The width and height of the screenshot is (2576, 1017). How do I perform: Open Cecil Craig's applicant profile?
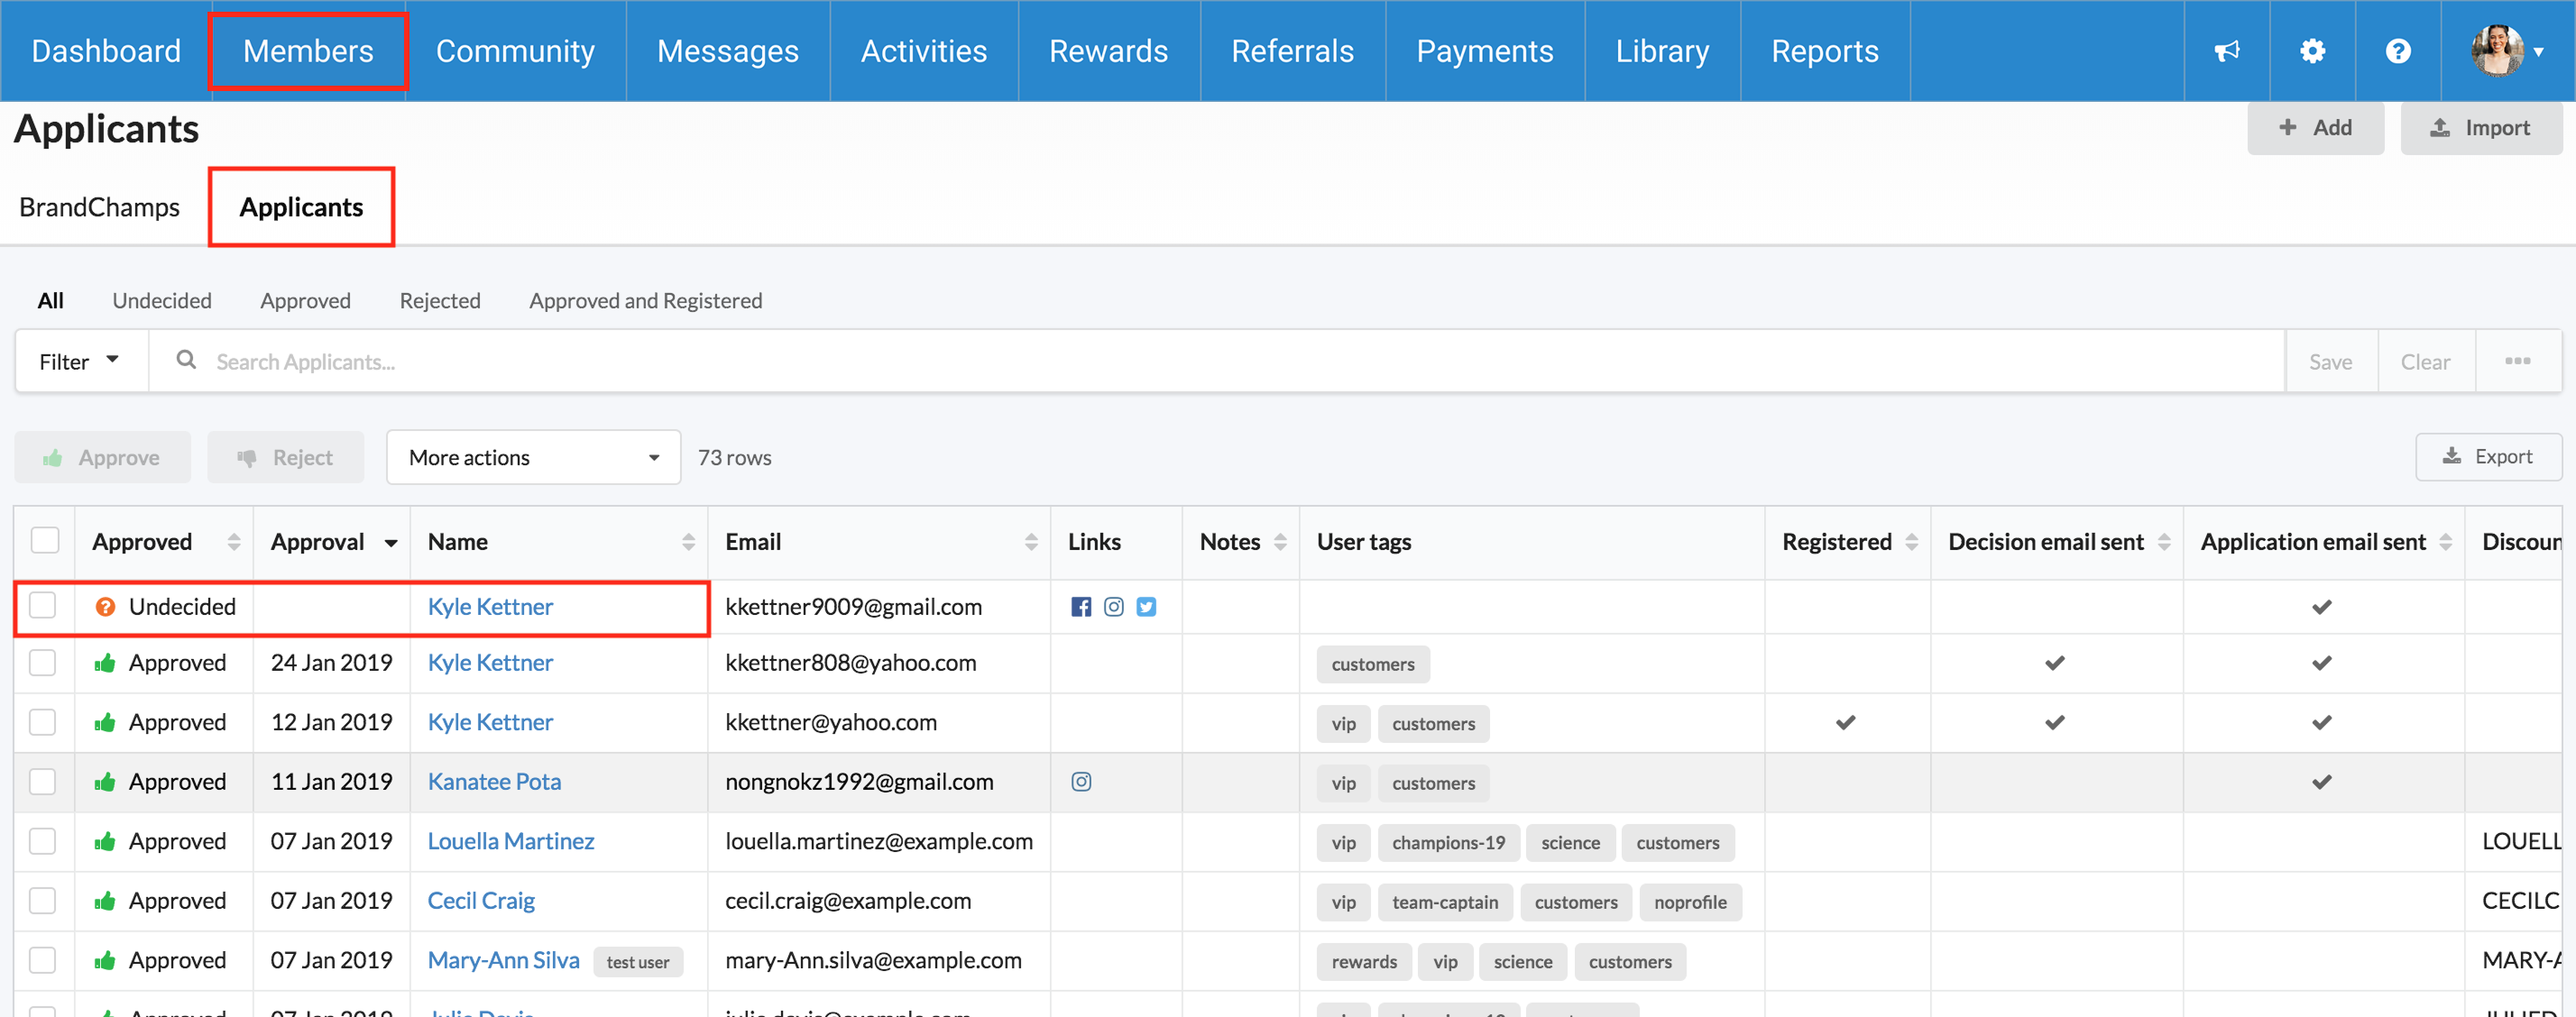pos(481,901)
